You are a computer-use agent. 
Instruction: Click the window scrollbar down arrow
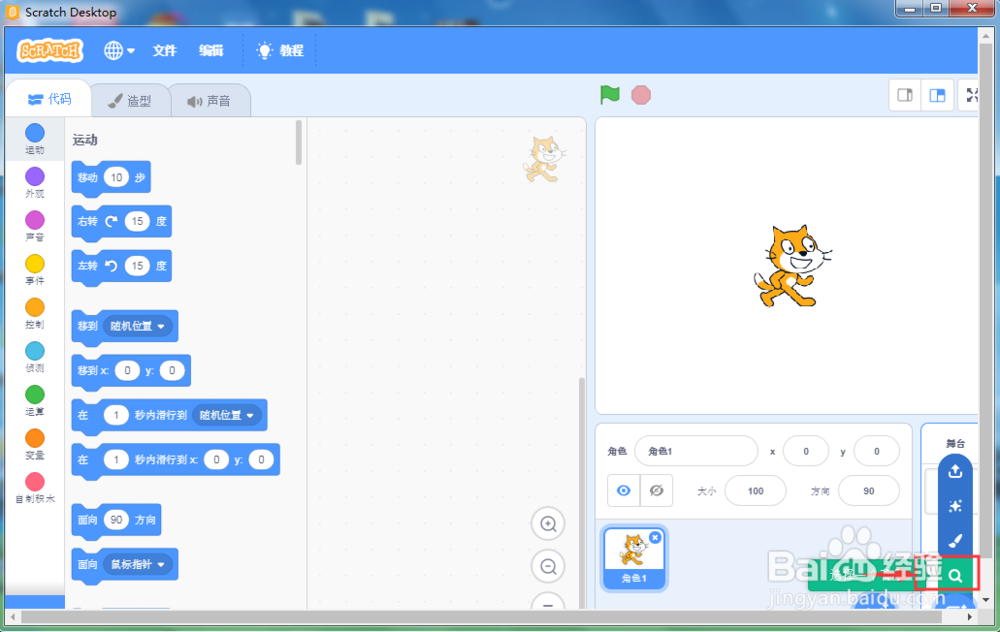pyautogui.click(x=987, y=599)
